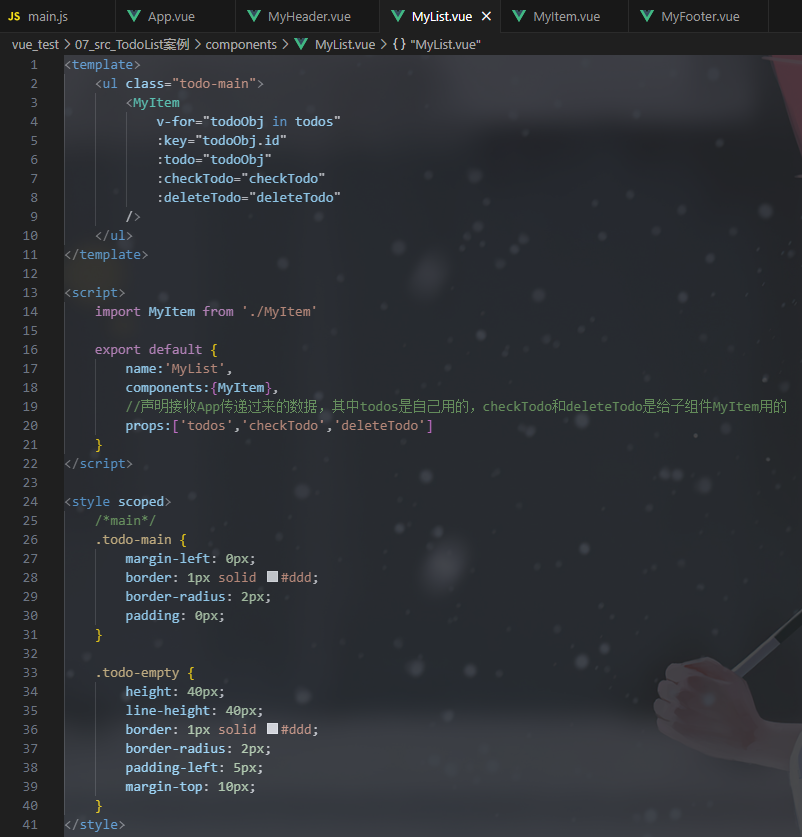
Task: Click the closing </ul> tag
Action: 114,235
